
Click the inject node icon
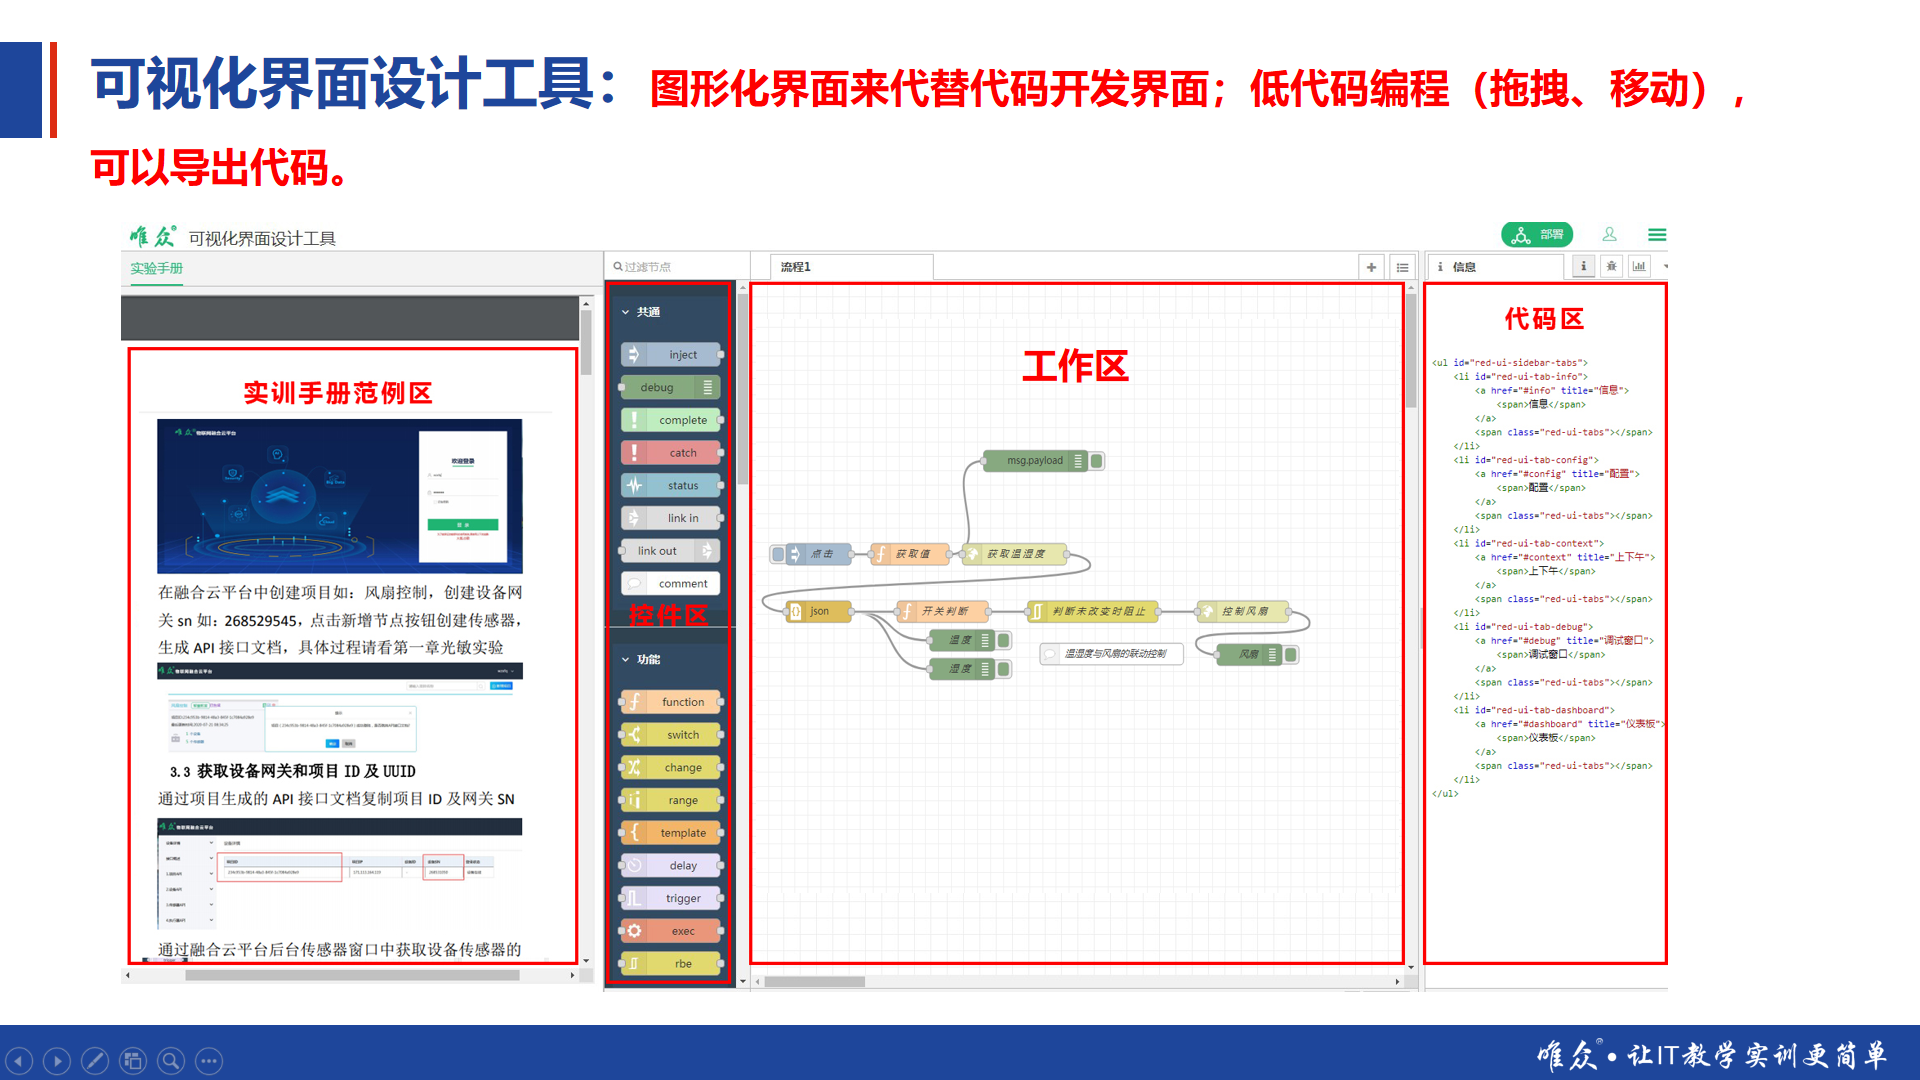point(633,352)
